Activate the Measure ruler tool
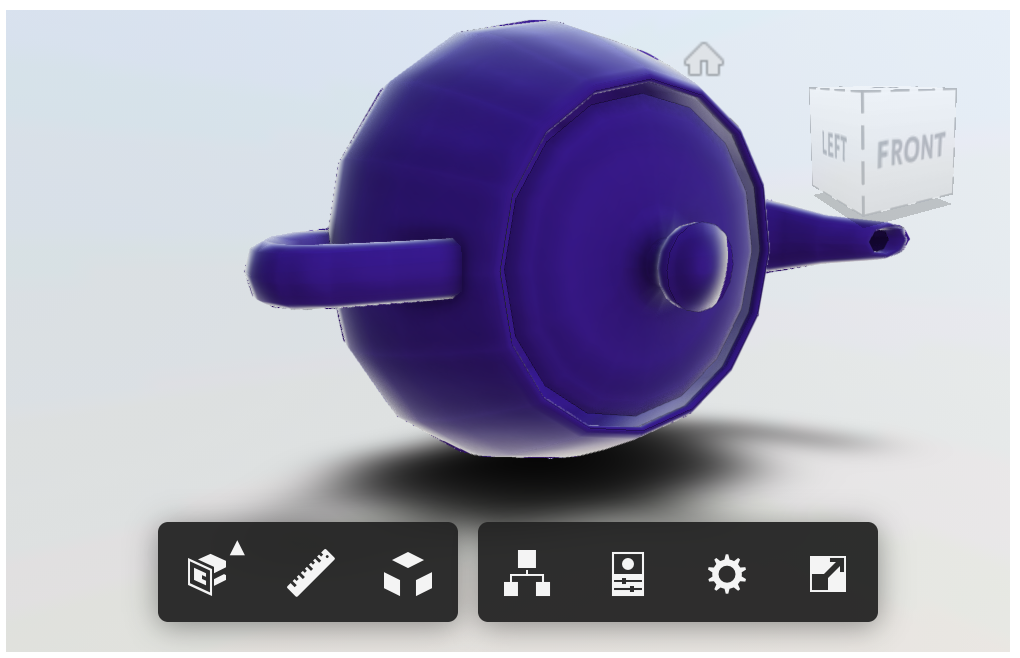This screenshot has height=658, width=1020. (311, 573)
